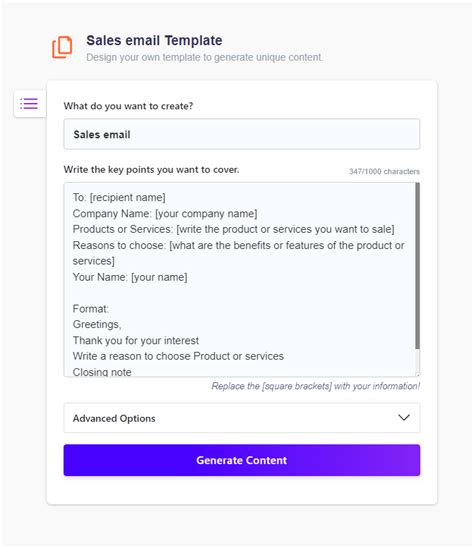Click the Generate Content button
Screen dimensions: 474x548
coord(242,460)
